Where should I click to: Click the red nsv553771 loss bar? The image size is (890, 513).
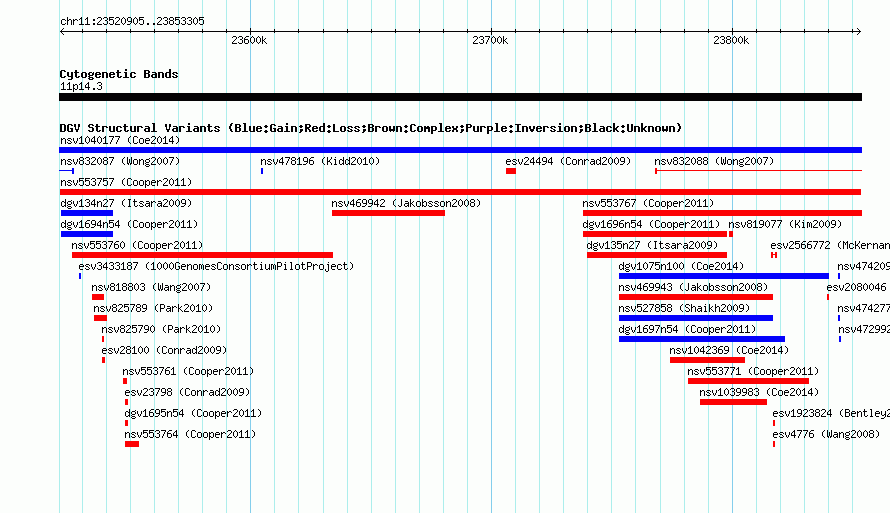click(x=748, y=381)
